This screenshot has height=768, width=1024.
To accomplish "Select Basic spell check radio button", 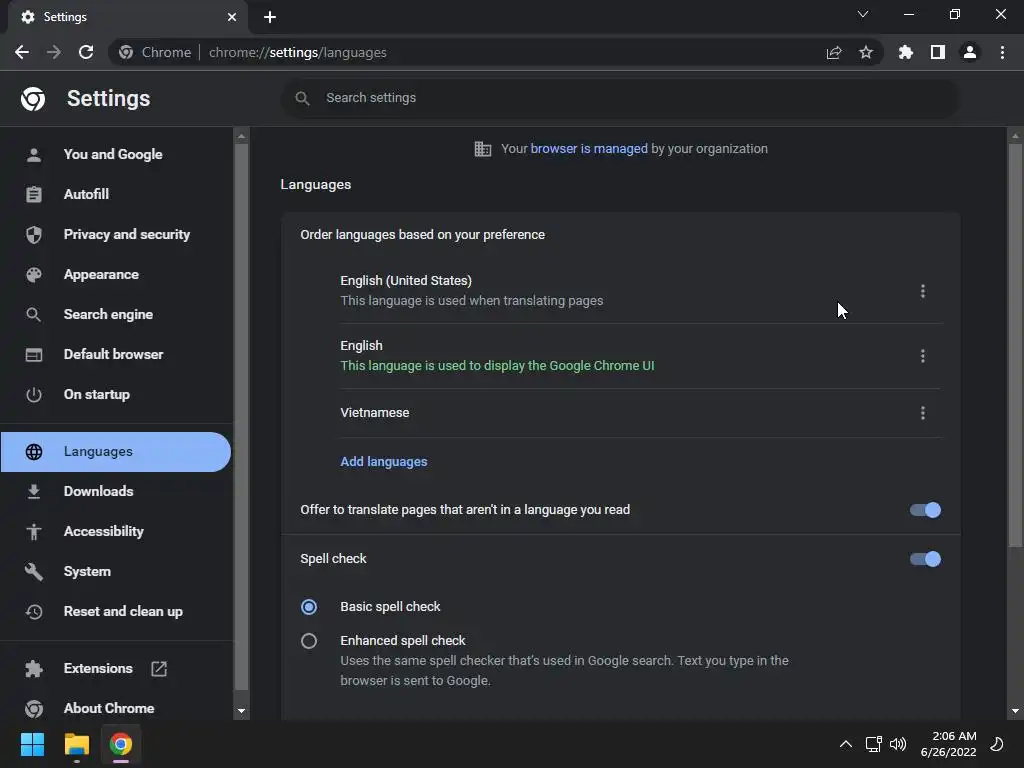I will coord(309,607).
